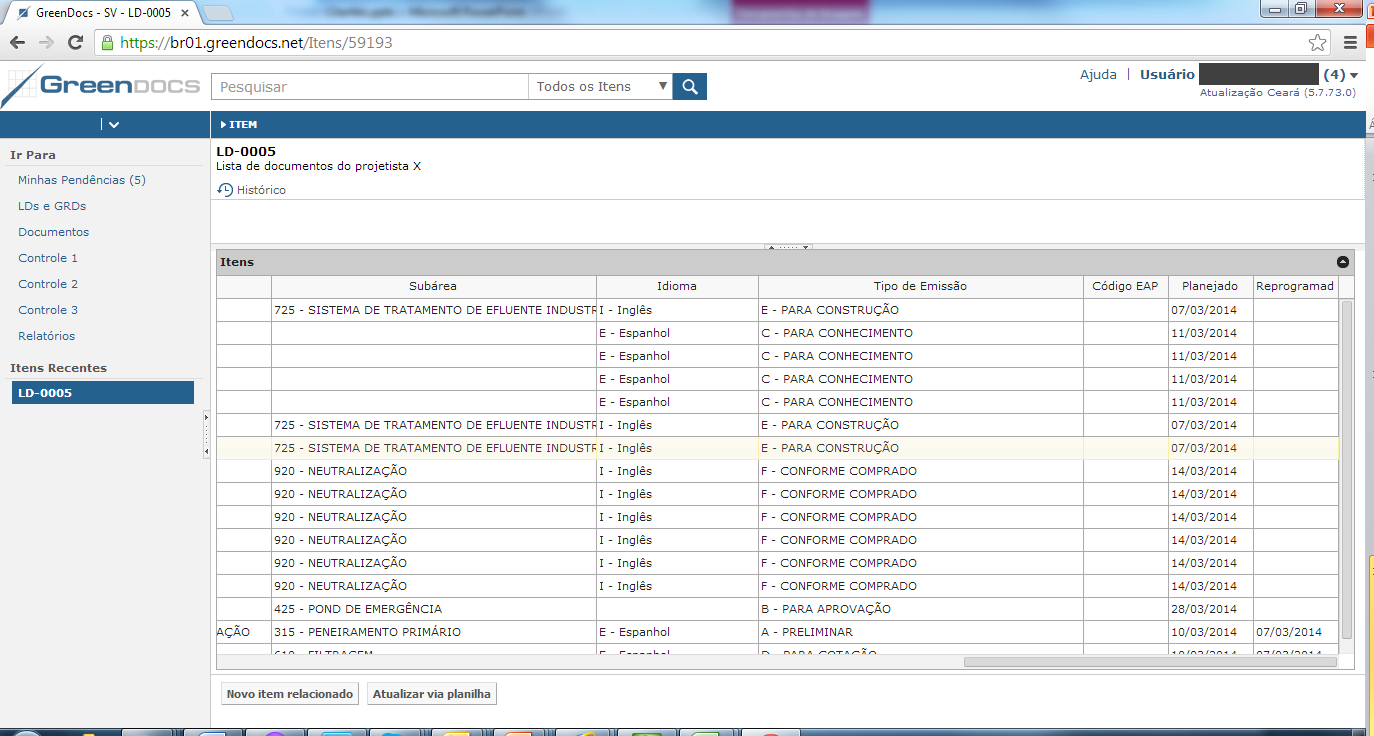Click the magnifier search button

coord(690,87)
